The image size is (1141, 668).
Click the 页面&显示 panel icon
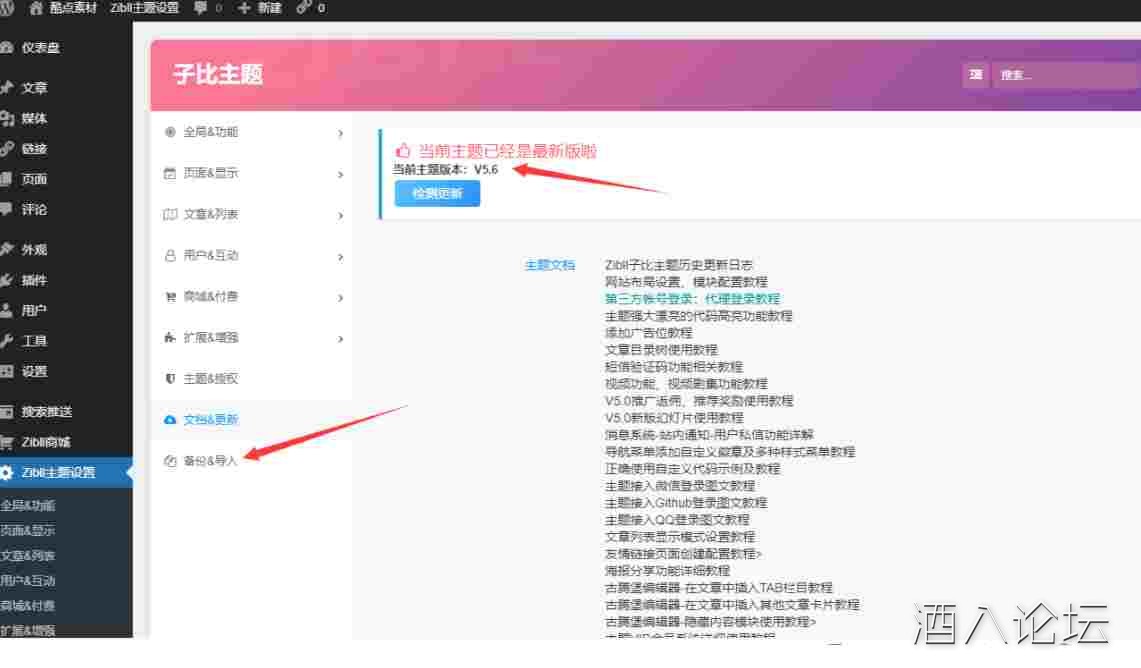[x=170, y=173]
